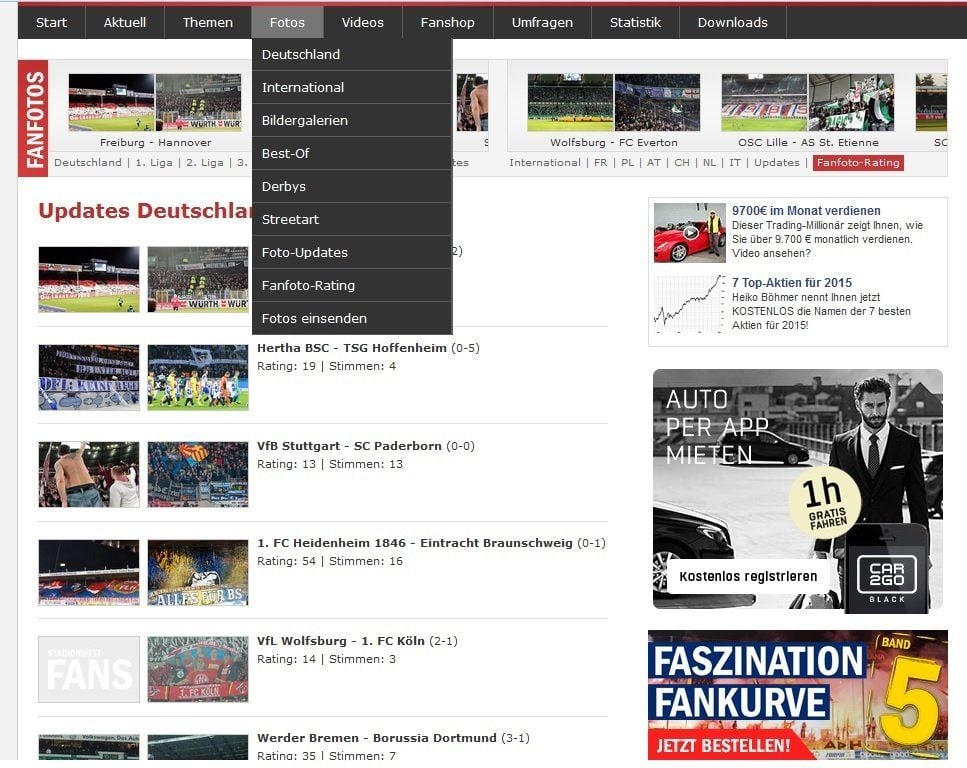Open the Umfragen navigation tab
Image resolution: width=967 pixels, height=768 pixels.
point(542,22)
